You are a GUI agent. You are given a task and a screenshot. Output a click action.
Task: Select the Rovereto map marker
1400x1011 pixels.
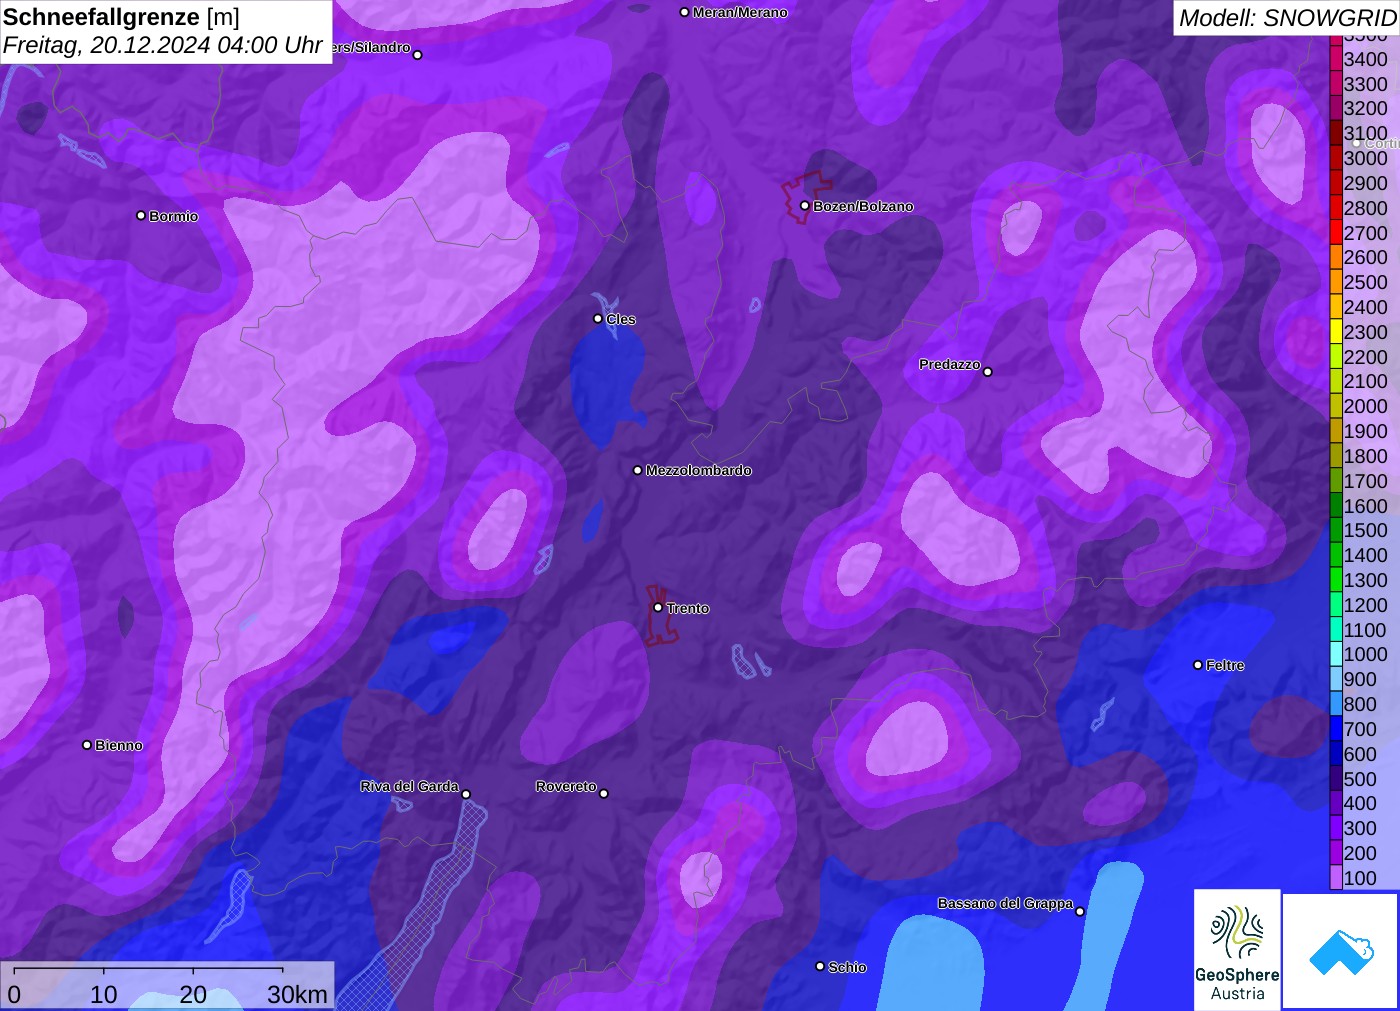(x=604, y=794)
